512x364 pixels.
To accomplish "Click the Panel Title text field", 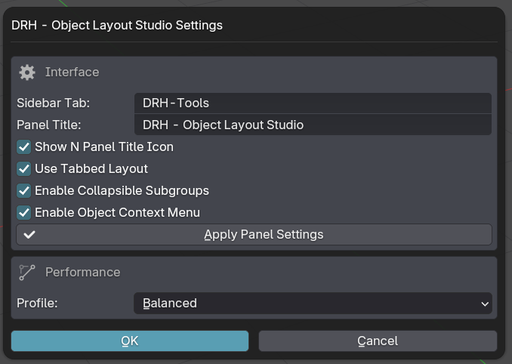I will click(313, 125).
